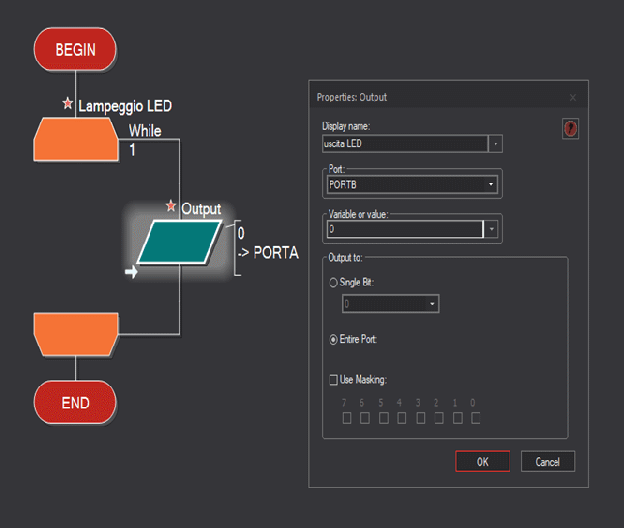Click the Display name field 'uscita LED'
The image size is (630, 528).
tap(405, 144)
